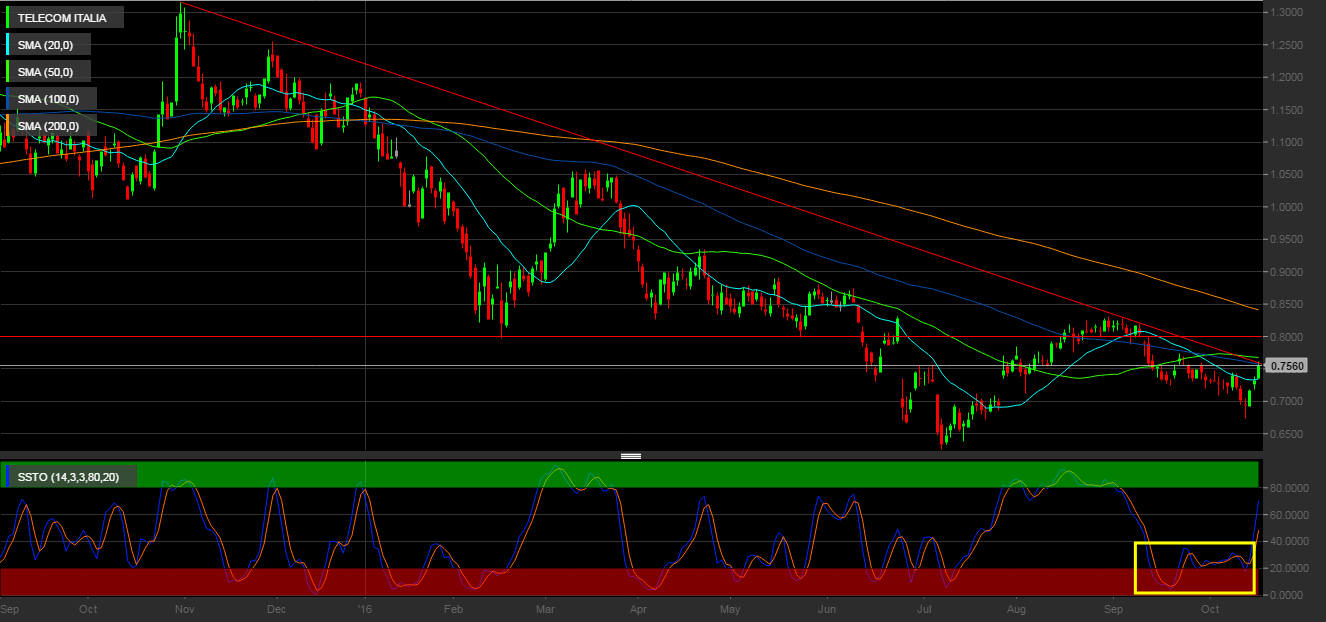Viewport: 1326px width, 622px height.
Task: Click the blue swatch beside the SSTO label
Action: pos(7,477)
